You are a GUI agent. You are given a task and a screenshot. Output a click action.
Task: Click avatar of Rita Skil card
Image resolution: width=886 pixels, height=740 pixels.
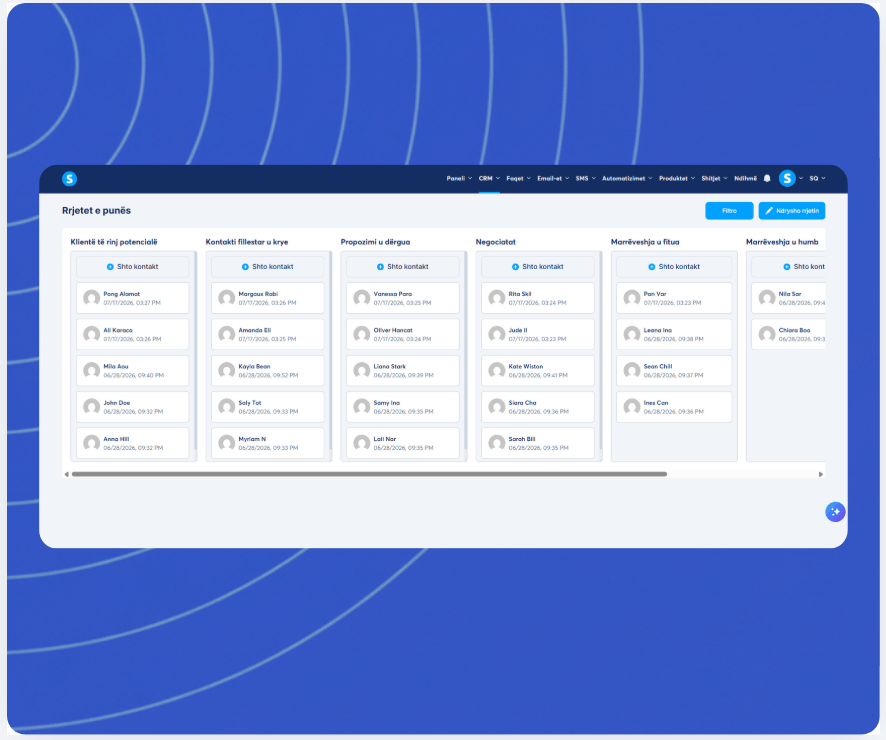coord(497,298)
